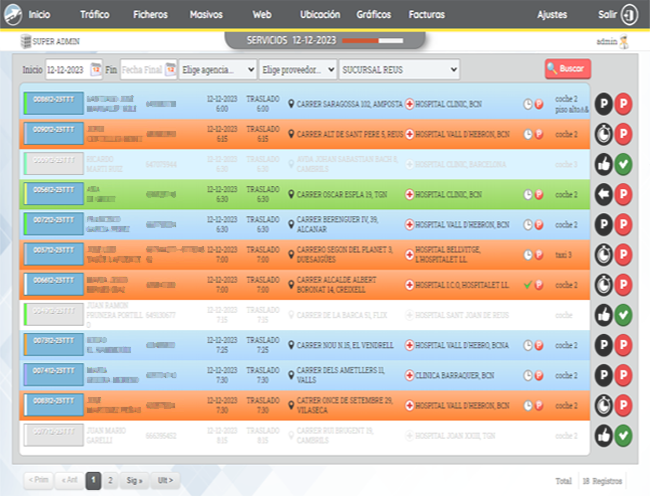Click red P icon for Carrer Alt de Sant Pere row
Screen dimensions: 650x496
(x=623, y=134)
